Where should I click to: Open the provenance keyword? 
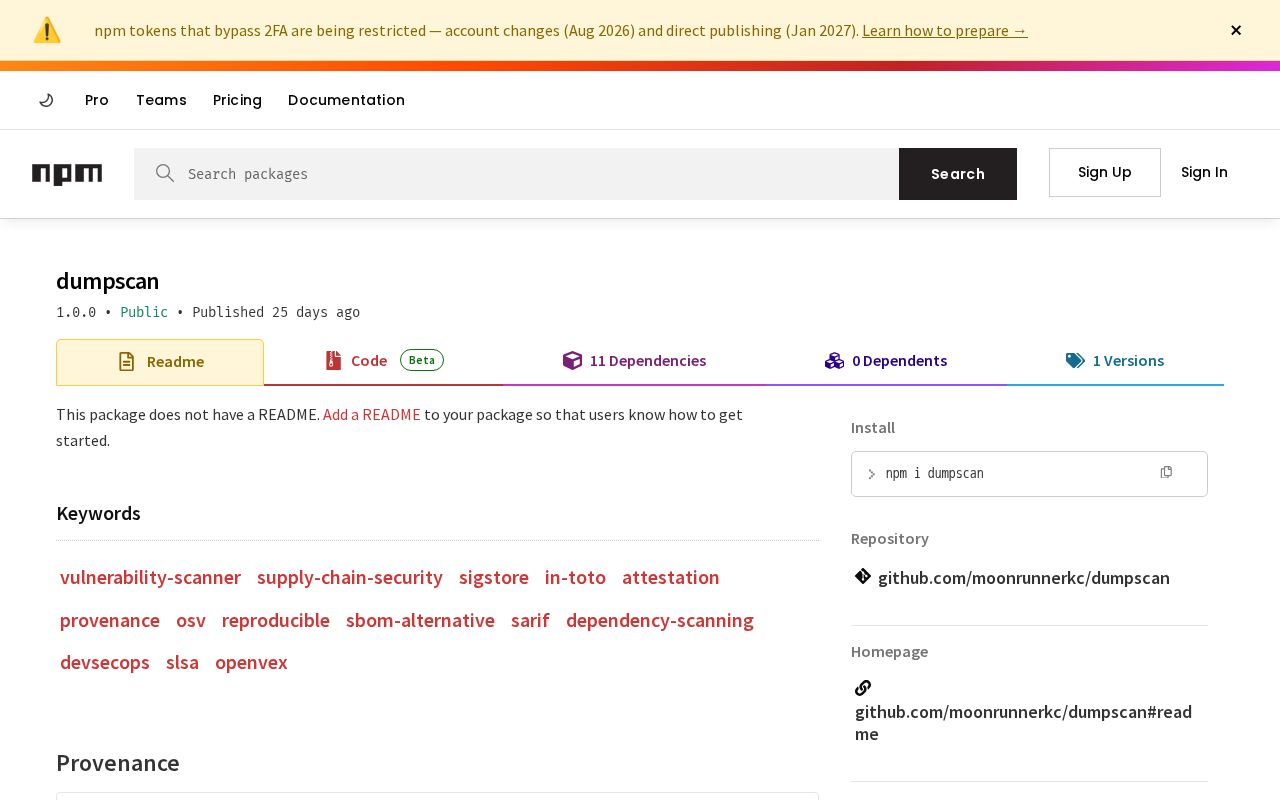coord(110,620)
